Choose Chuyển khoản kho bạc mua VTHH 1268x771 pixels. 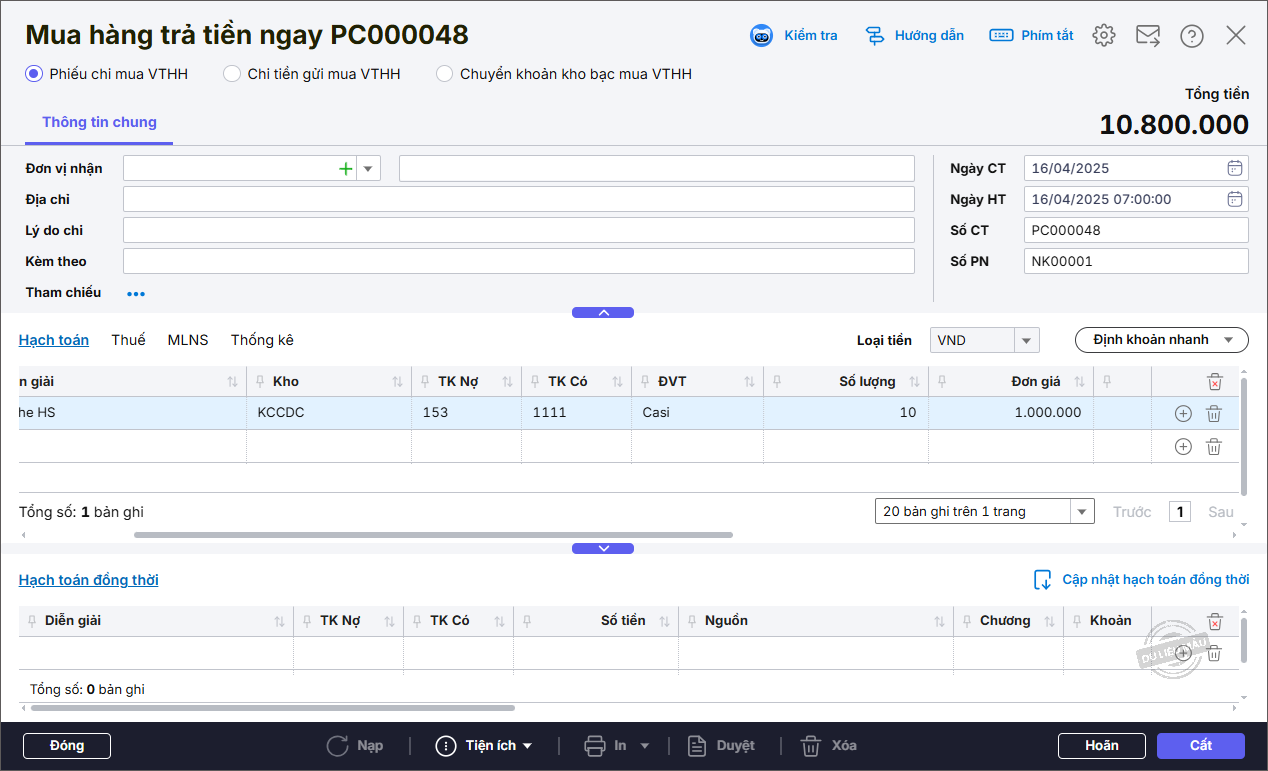click(445, 74)
